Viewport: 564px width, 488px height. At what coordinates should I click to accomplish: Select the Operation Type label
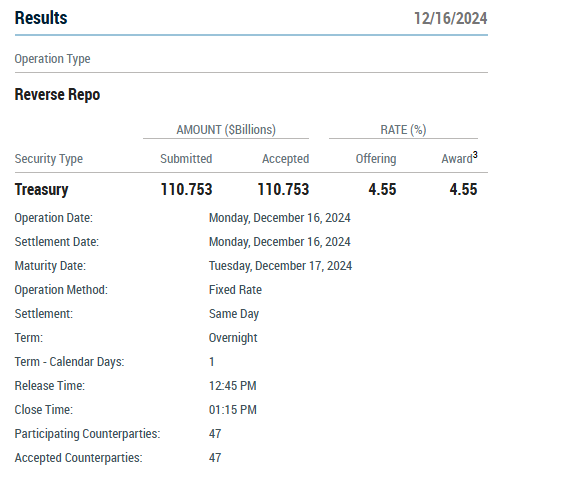[x=53, y=59]
